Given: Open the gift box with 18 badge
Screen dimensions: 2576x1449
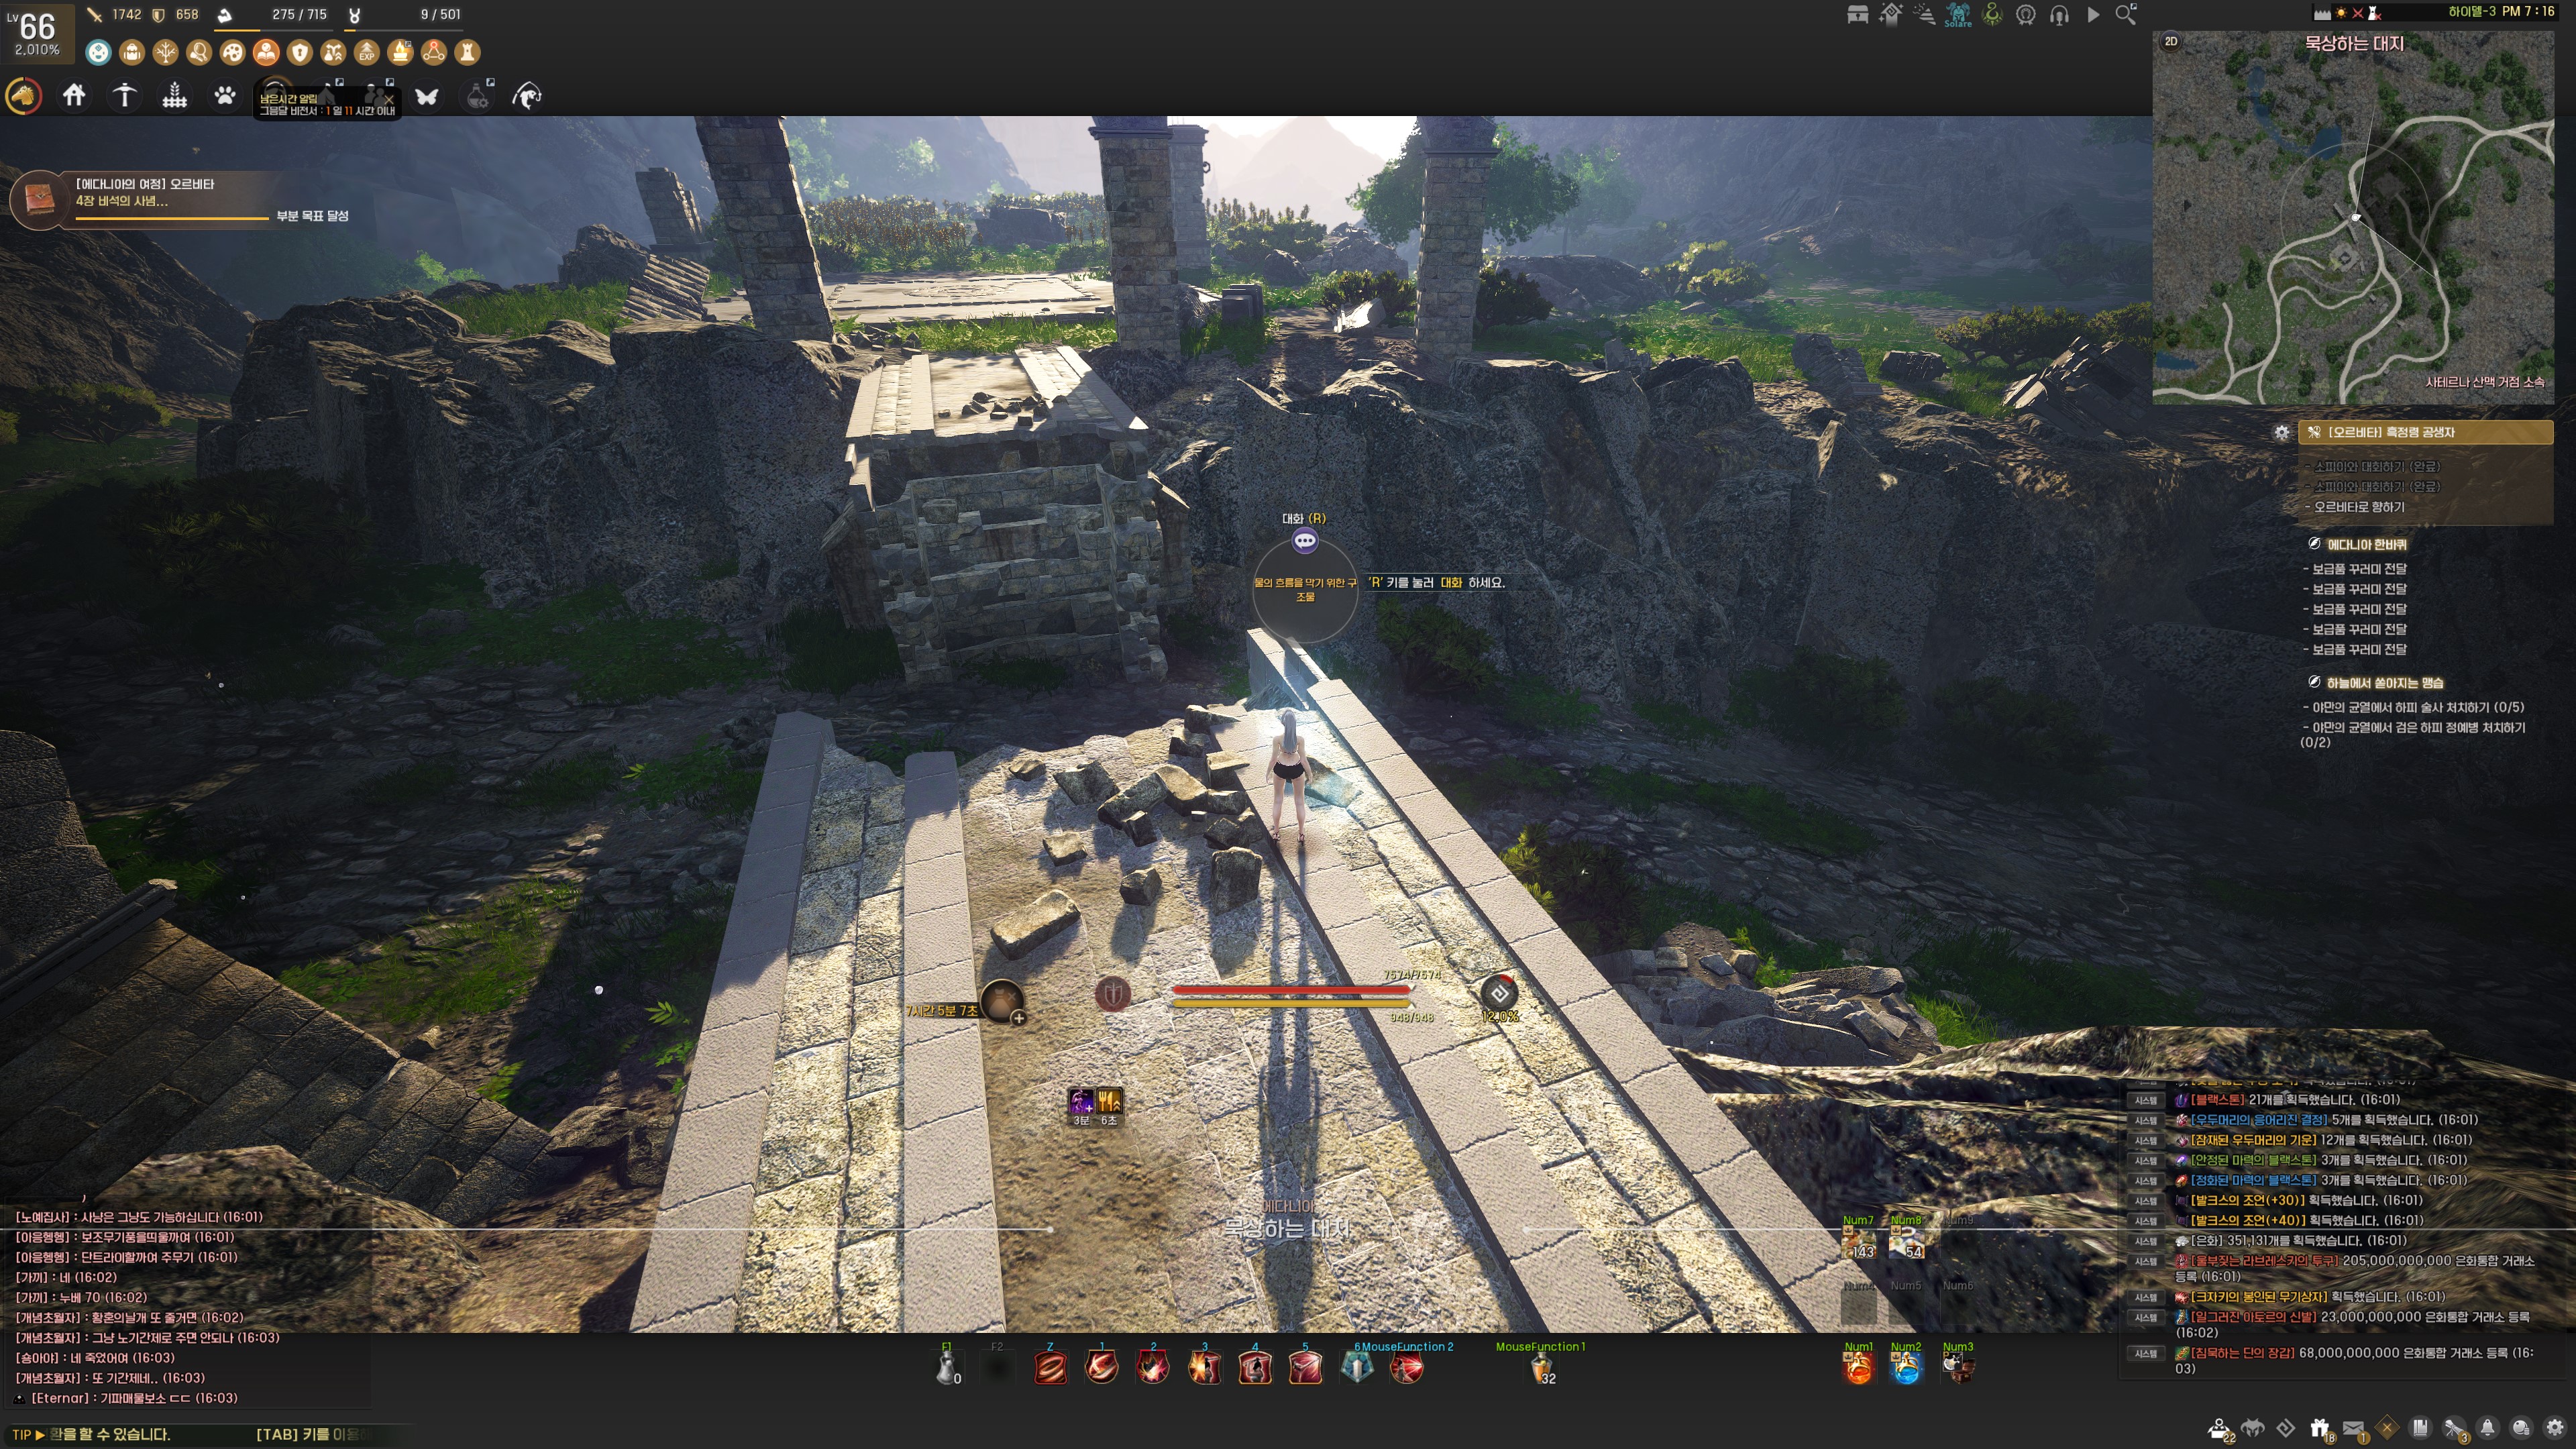Looking at the screenshot, I should click(2320, 1428).
